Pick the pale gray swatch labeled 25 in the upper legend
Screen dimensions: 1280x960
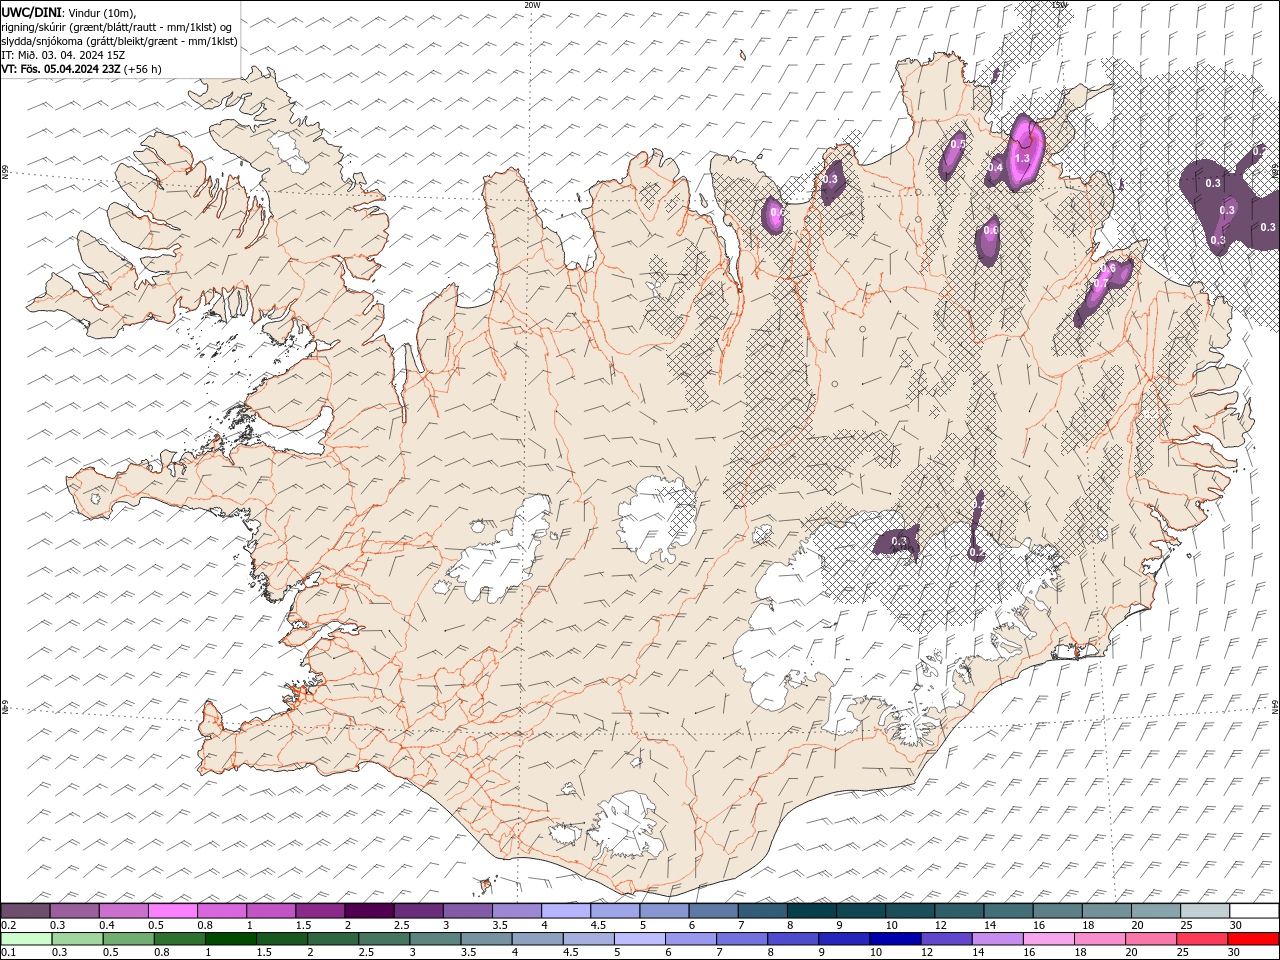1205,911
